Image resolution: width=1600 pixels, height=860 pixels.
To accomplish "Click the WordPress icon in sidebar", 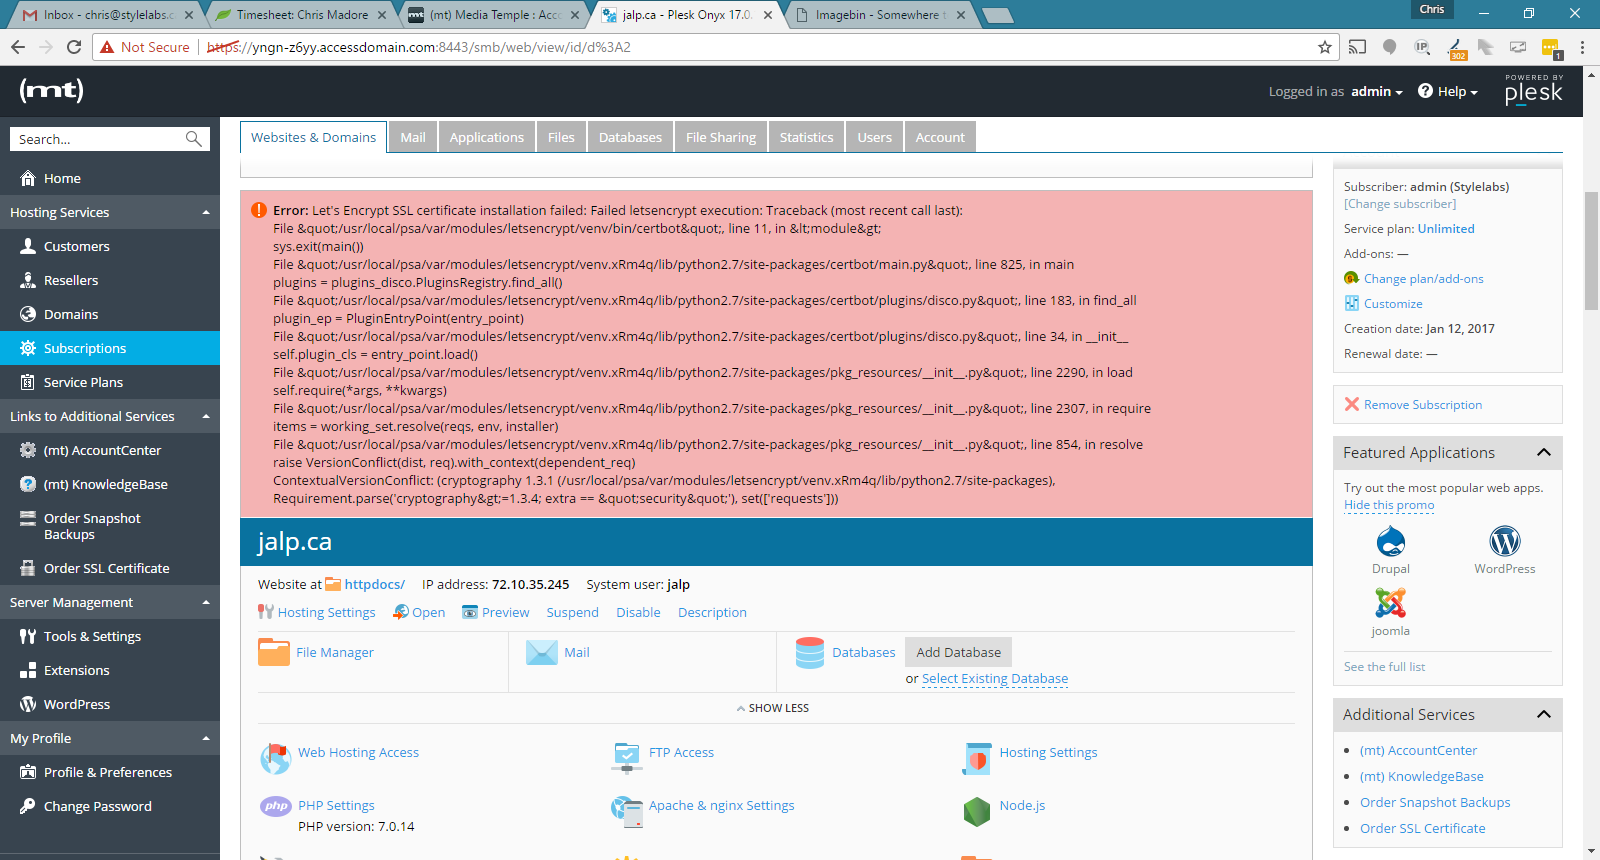I will [x=28, y=704].
